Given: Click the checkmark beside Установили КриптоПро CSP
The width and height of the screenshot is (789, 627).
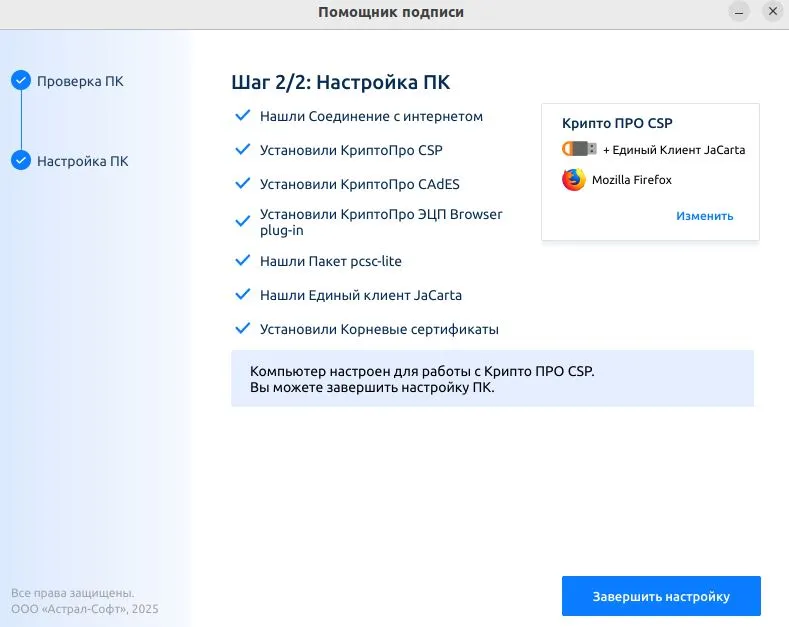Looking at the screenshot, I should click(x=243, y=149).
